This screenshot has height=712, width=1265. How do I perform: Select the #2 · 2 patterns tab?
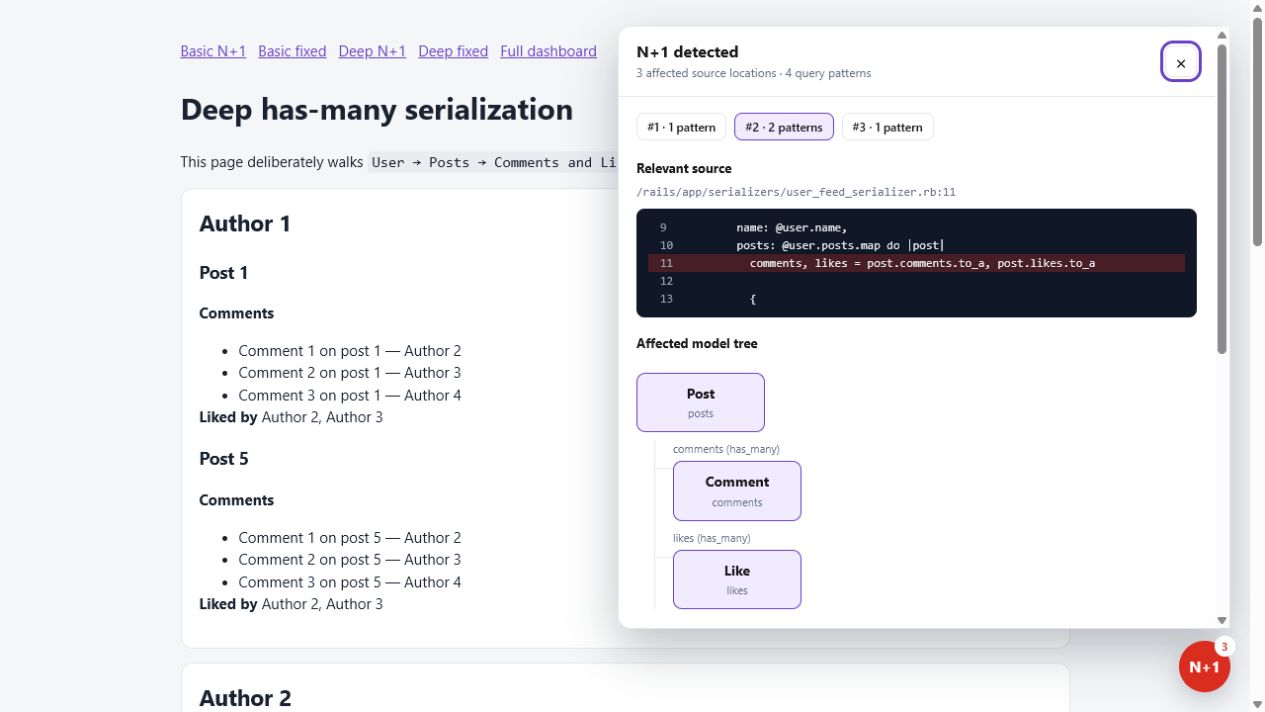(x=784, y=127)
